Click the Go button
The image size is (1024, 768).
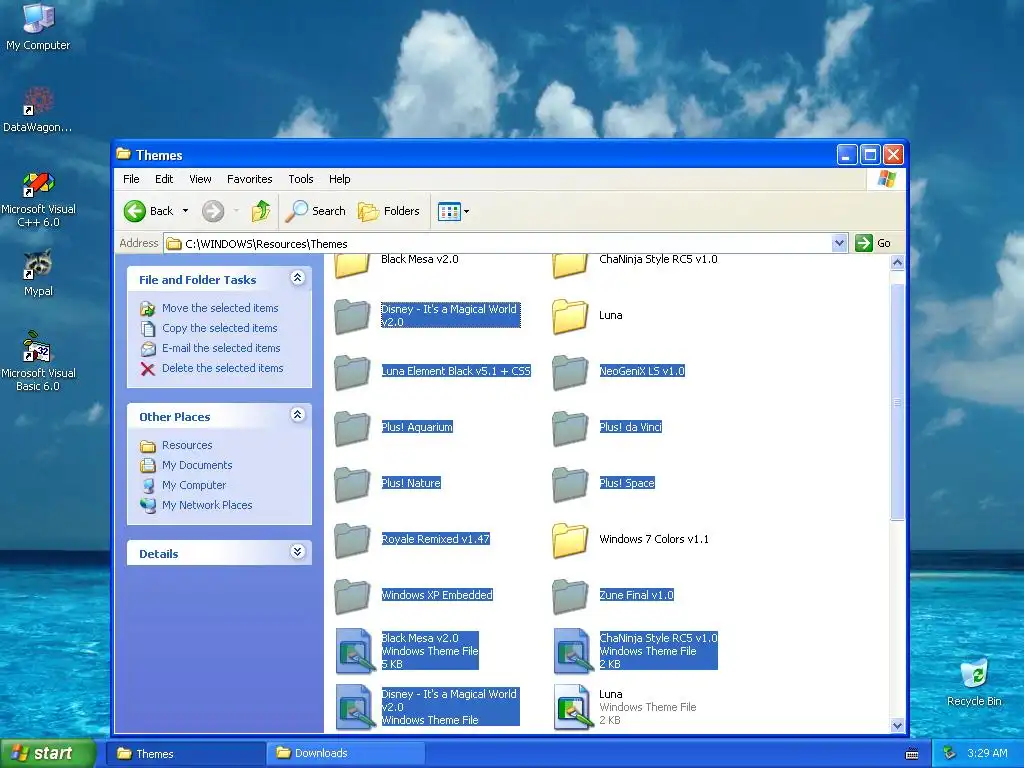tap(874, 243)
